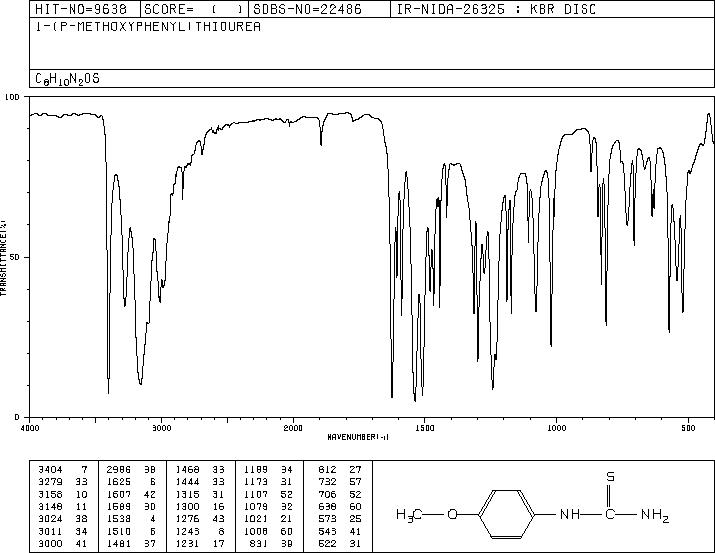Click peak table entry 1315
Screen dimensions: 715x553
coord(187,494)
